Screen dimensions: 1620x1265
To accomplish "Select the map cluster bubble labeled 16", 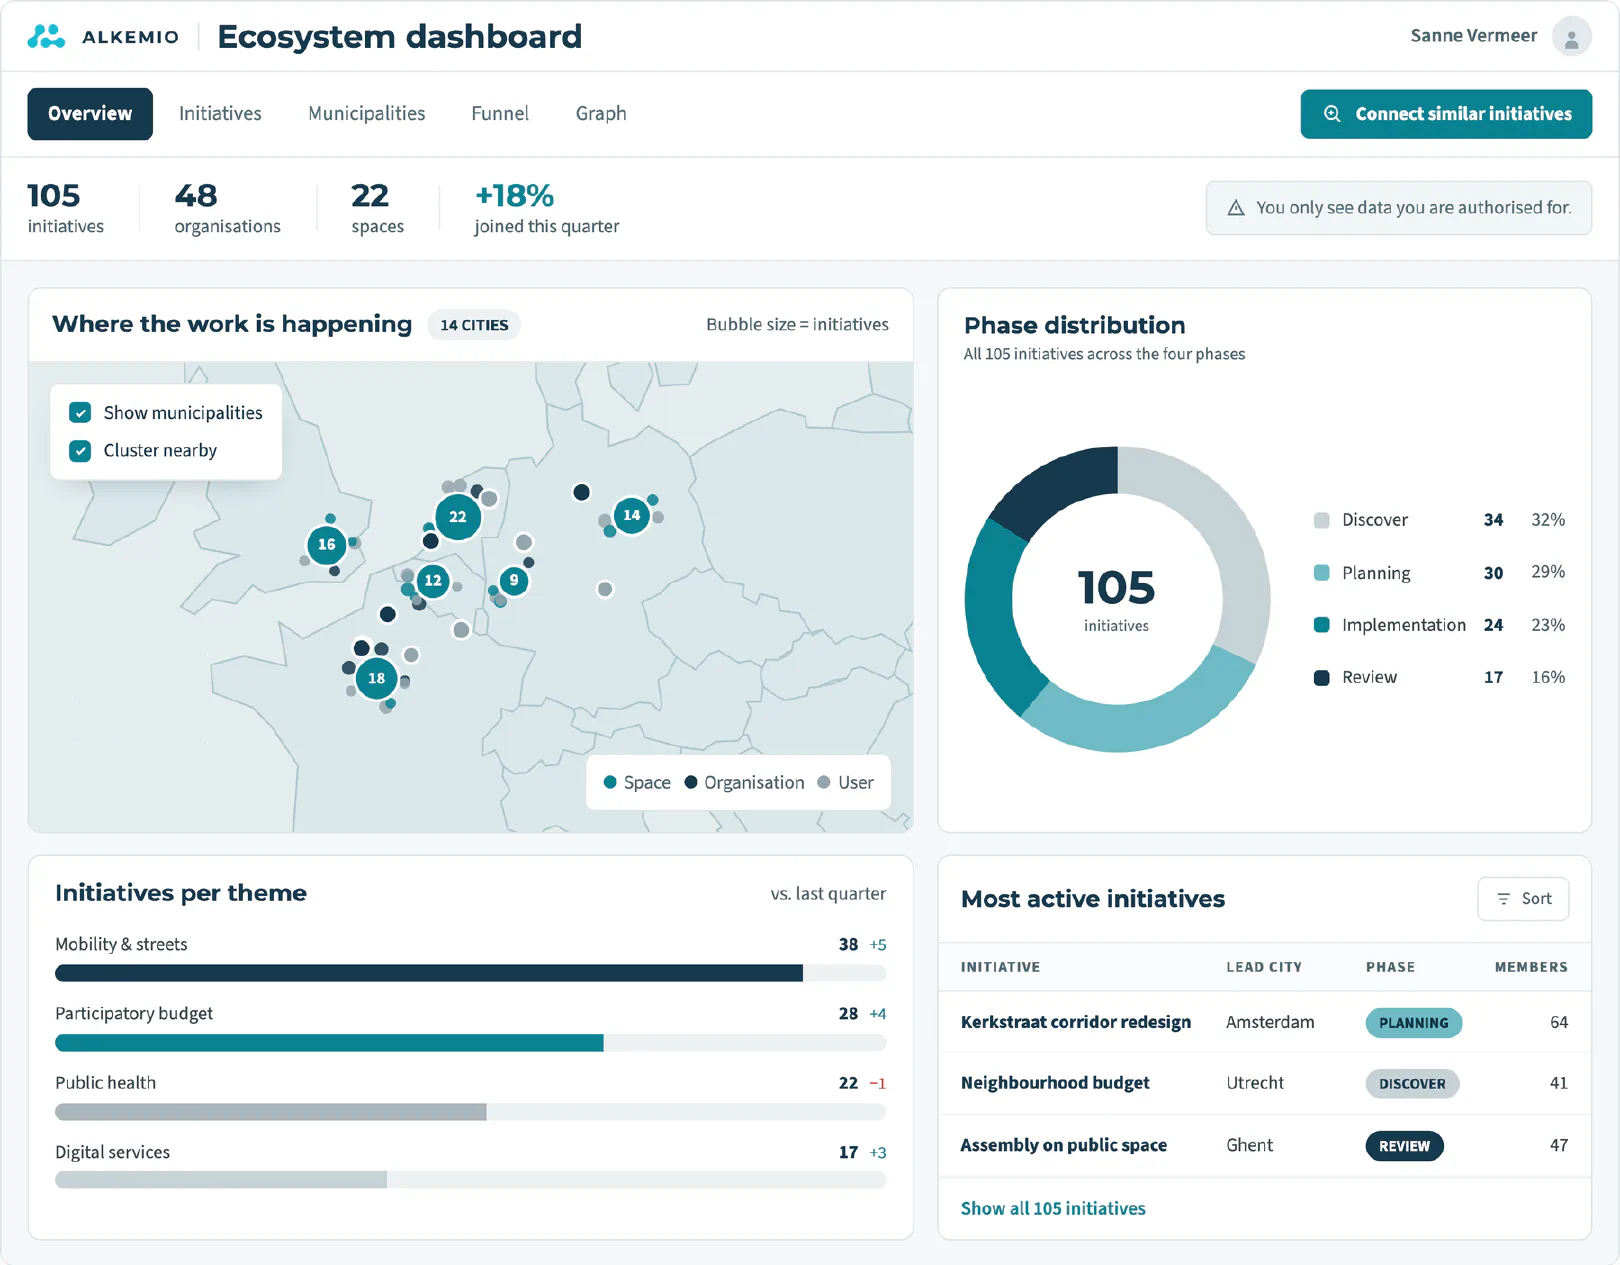I will [327, 545].
